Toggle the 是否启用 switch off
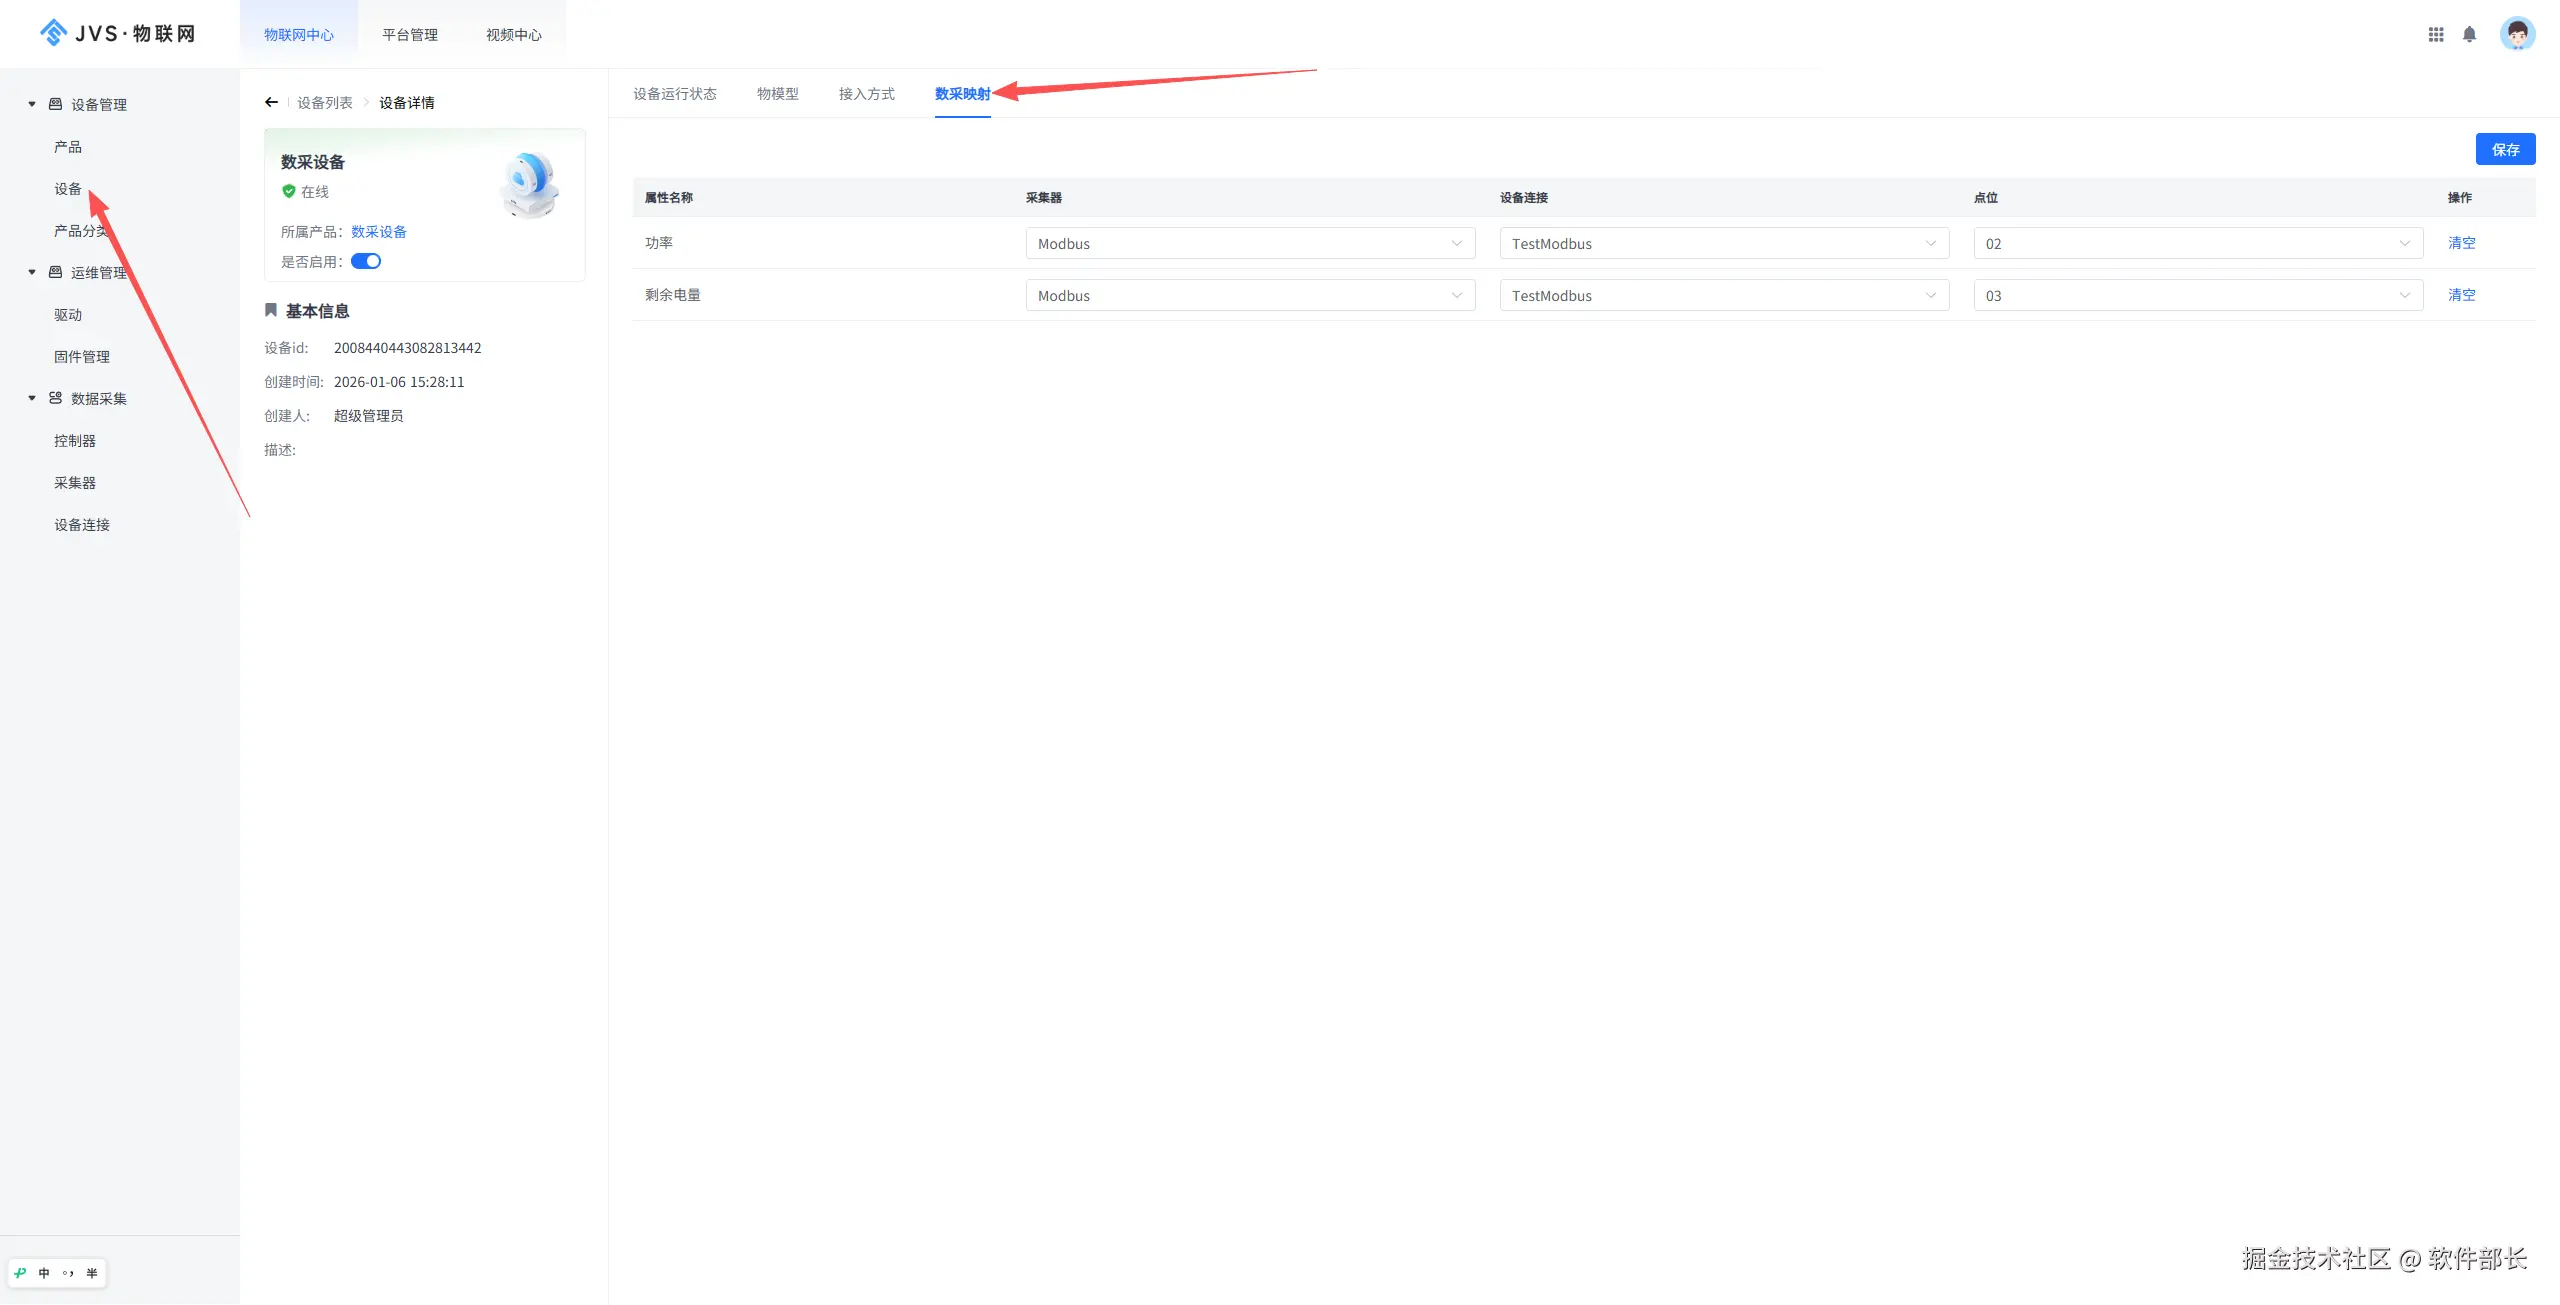 pos(366,261)
